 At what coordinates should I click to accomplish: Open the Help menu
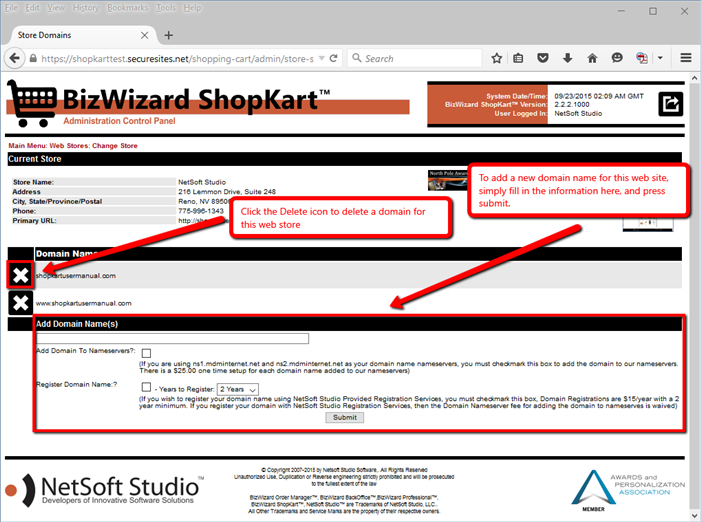[192, 8]
